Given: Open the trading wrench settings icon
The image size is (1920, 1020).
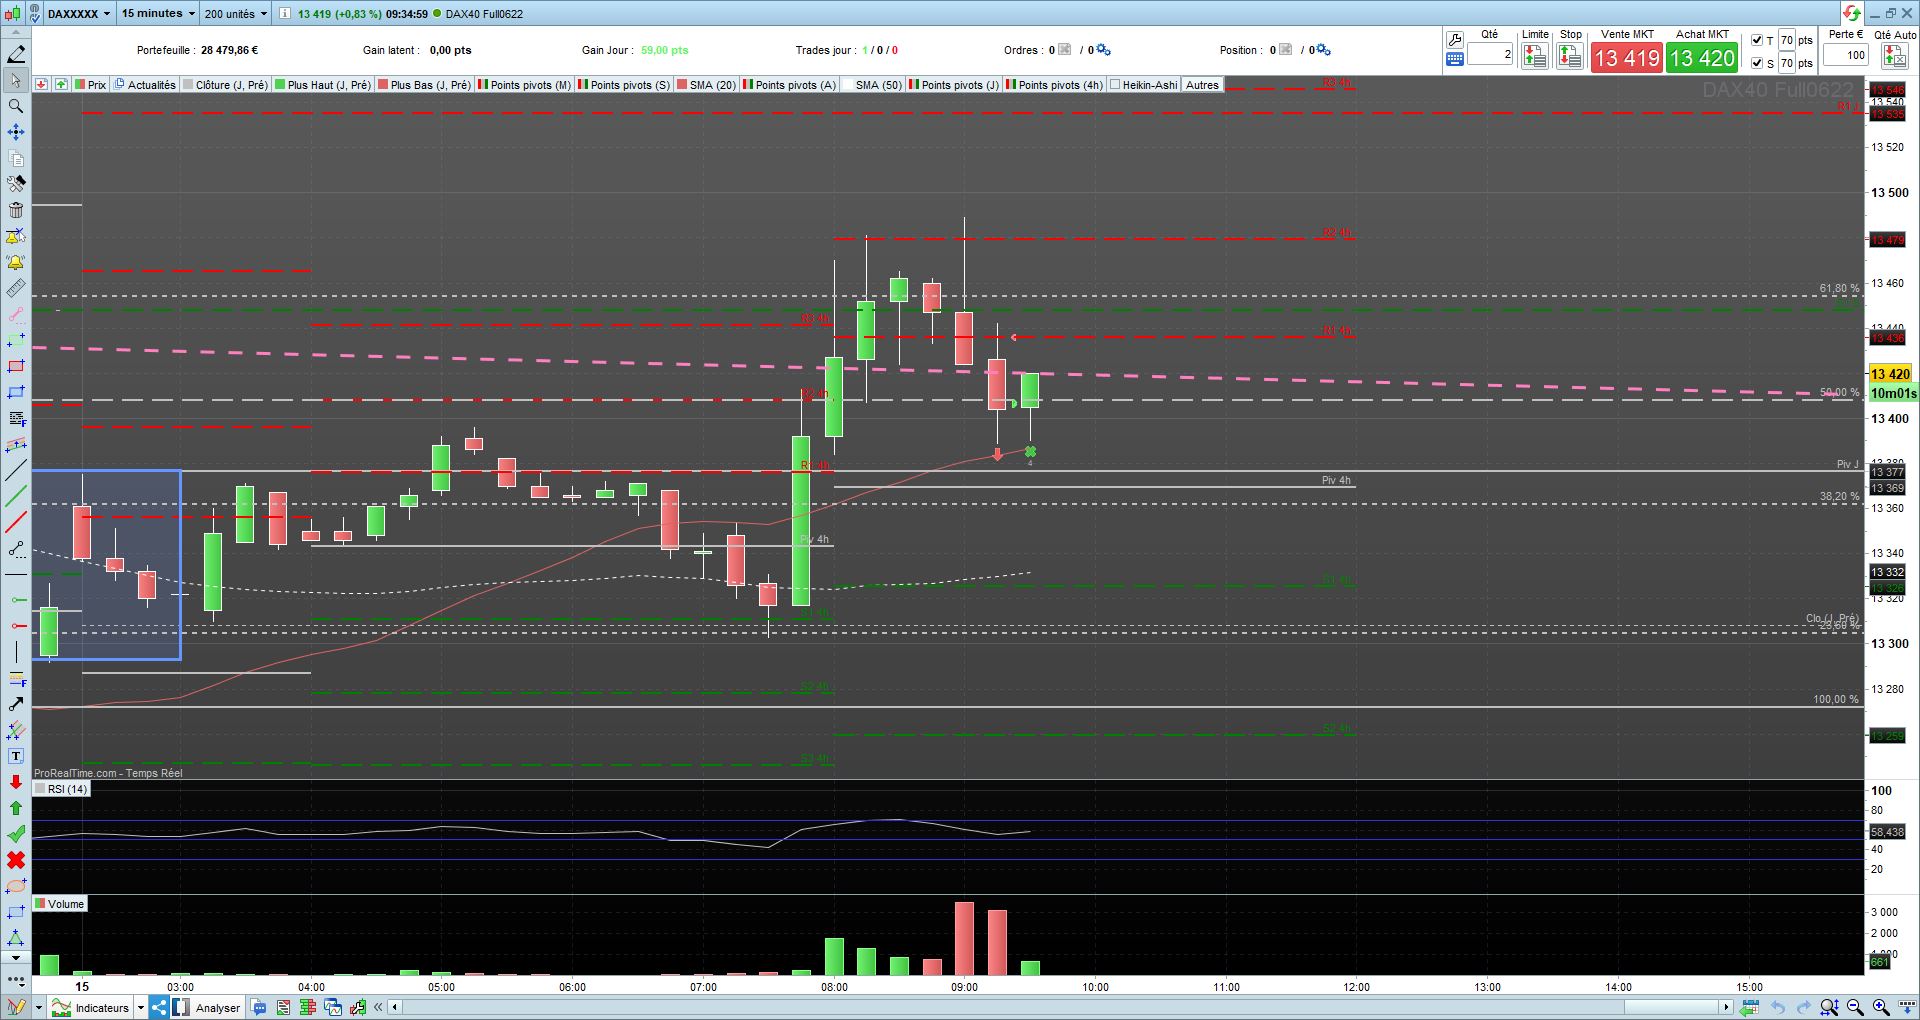Looking at the screenshot, I should [x=1455, y=40].
